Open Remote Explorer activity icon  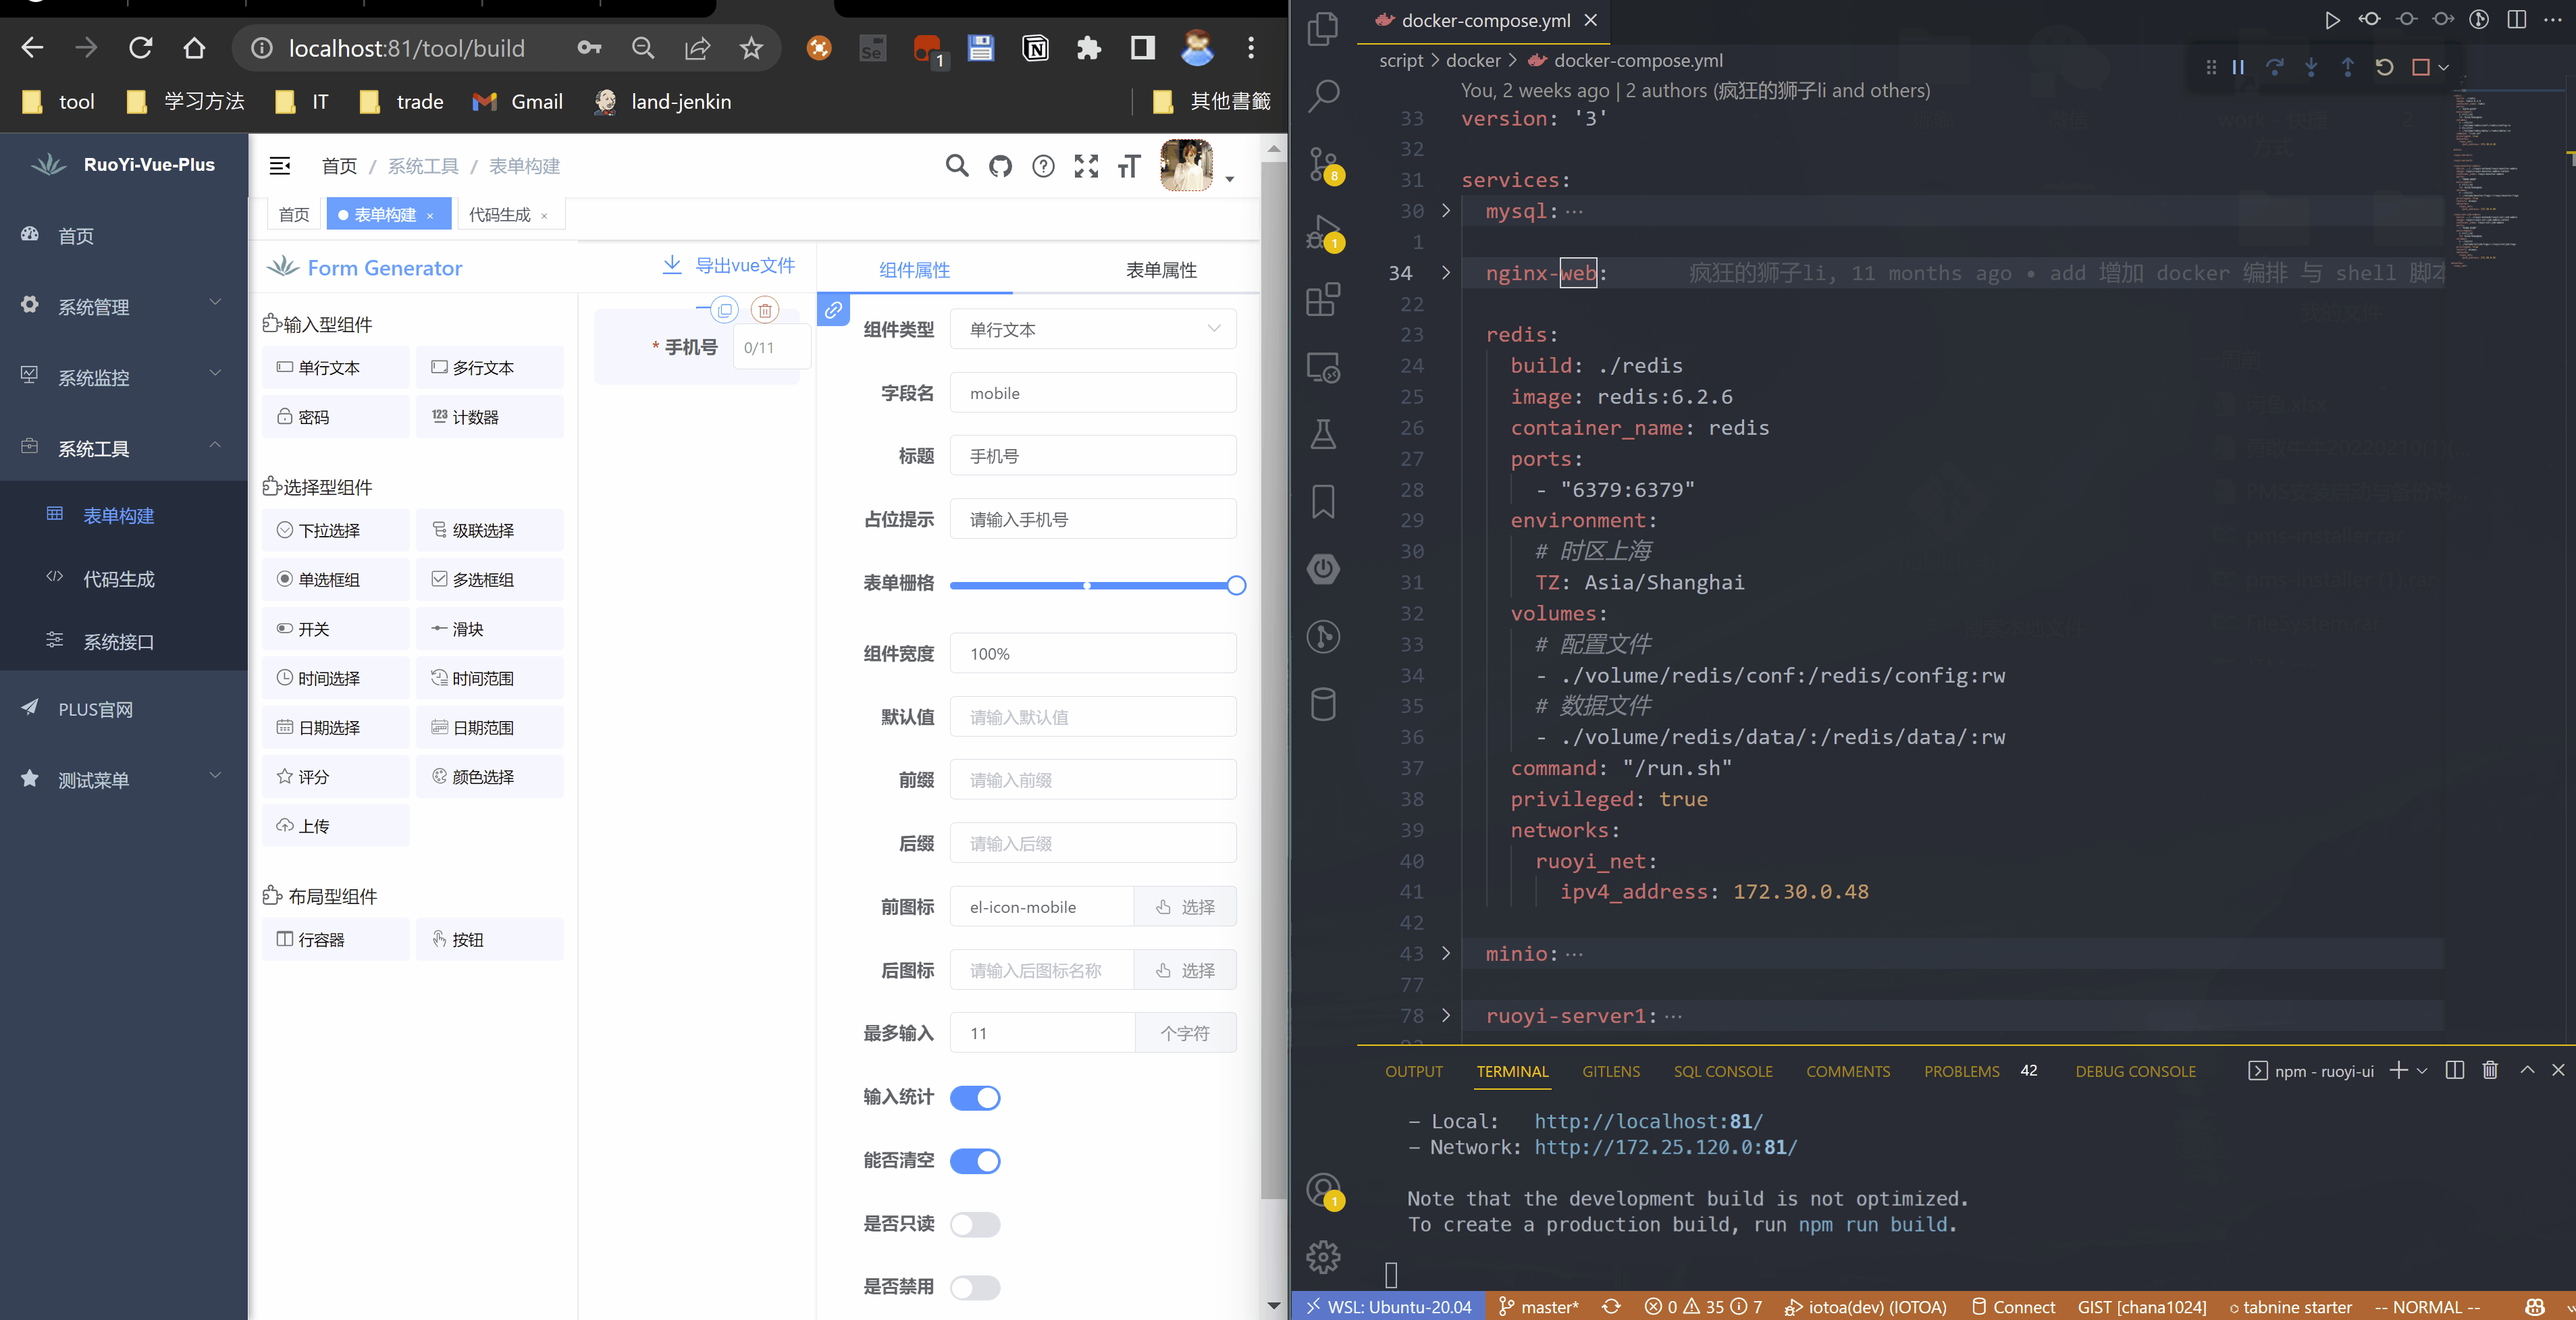[1323, 367]
